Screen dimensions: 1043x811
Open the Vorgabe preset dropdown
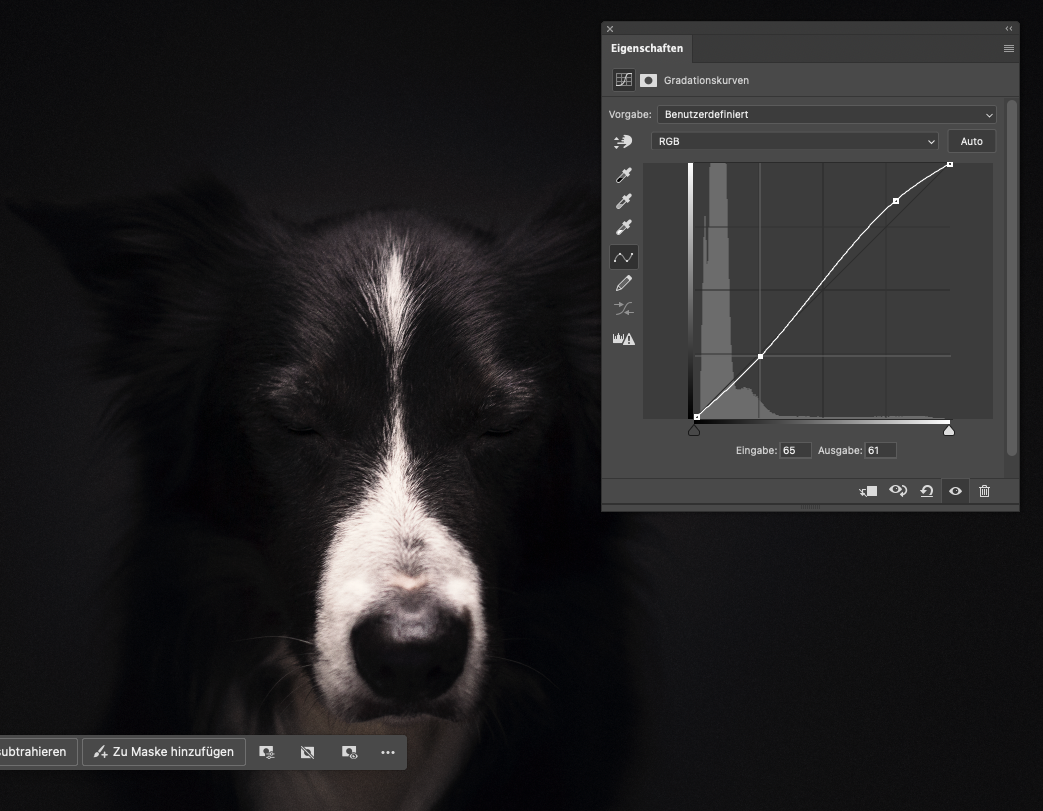[826, 115]
